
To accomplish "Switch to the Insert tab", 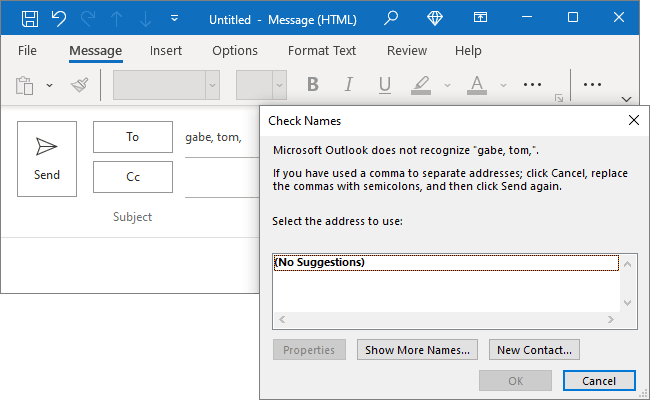I will point(166,51).
